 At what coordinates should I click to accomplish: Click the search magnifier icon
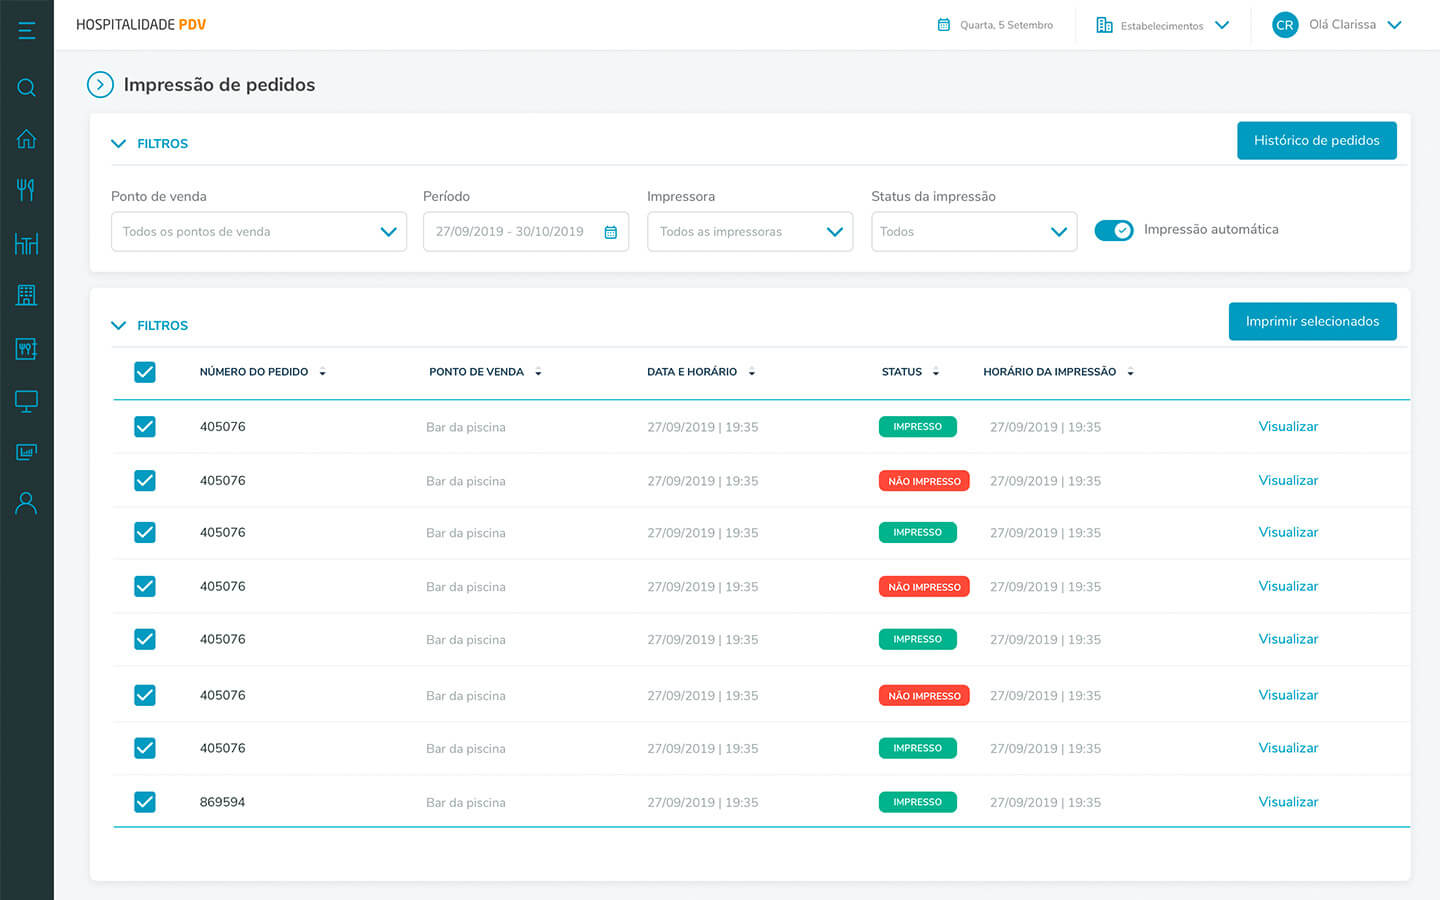click(27, 87)
